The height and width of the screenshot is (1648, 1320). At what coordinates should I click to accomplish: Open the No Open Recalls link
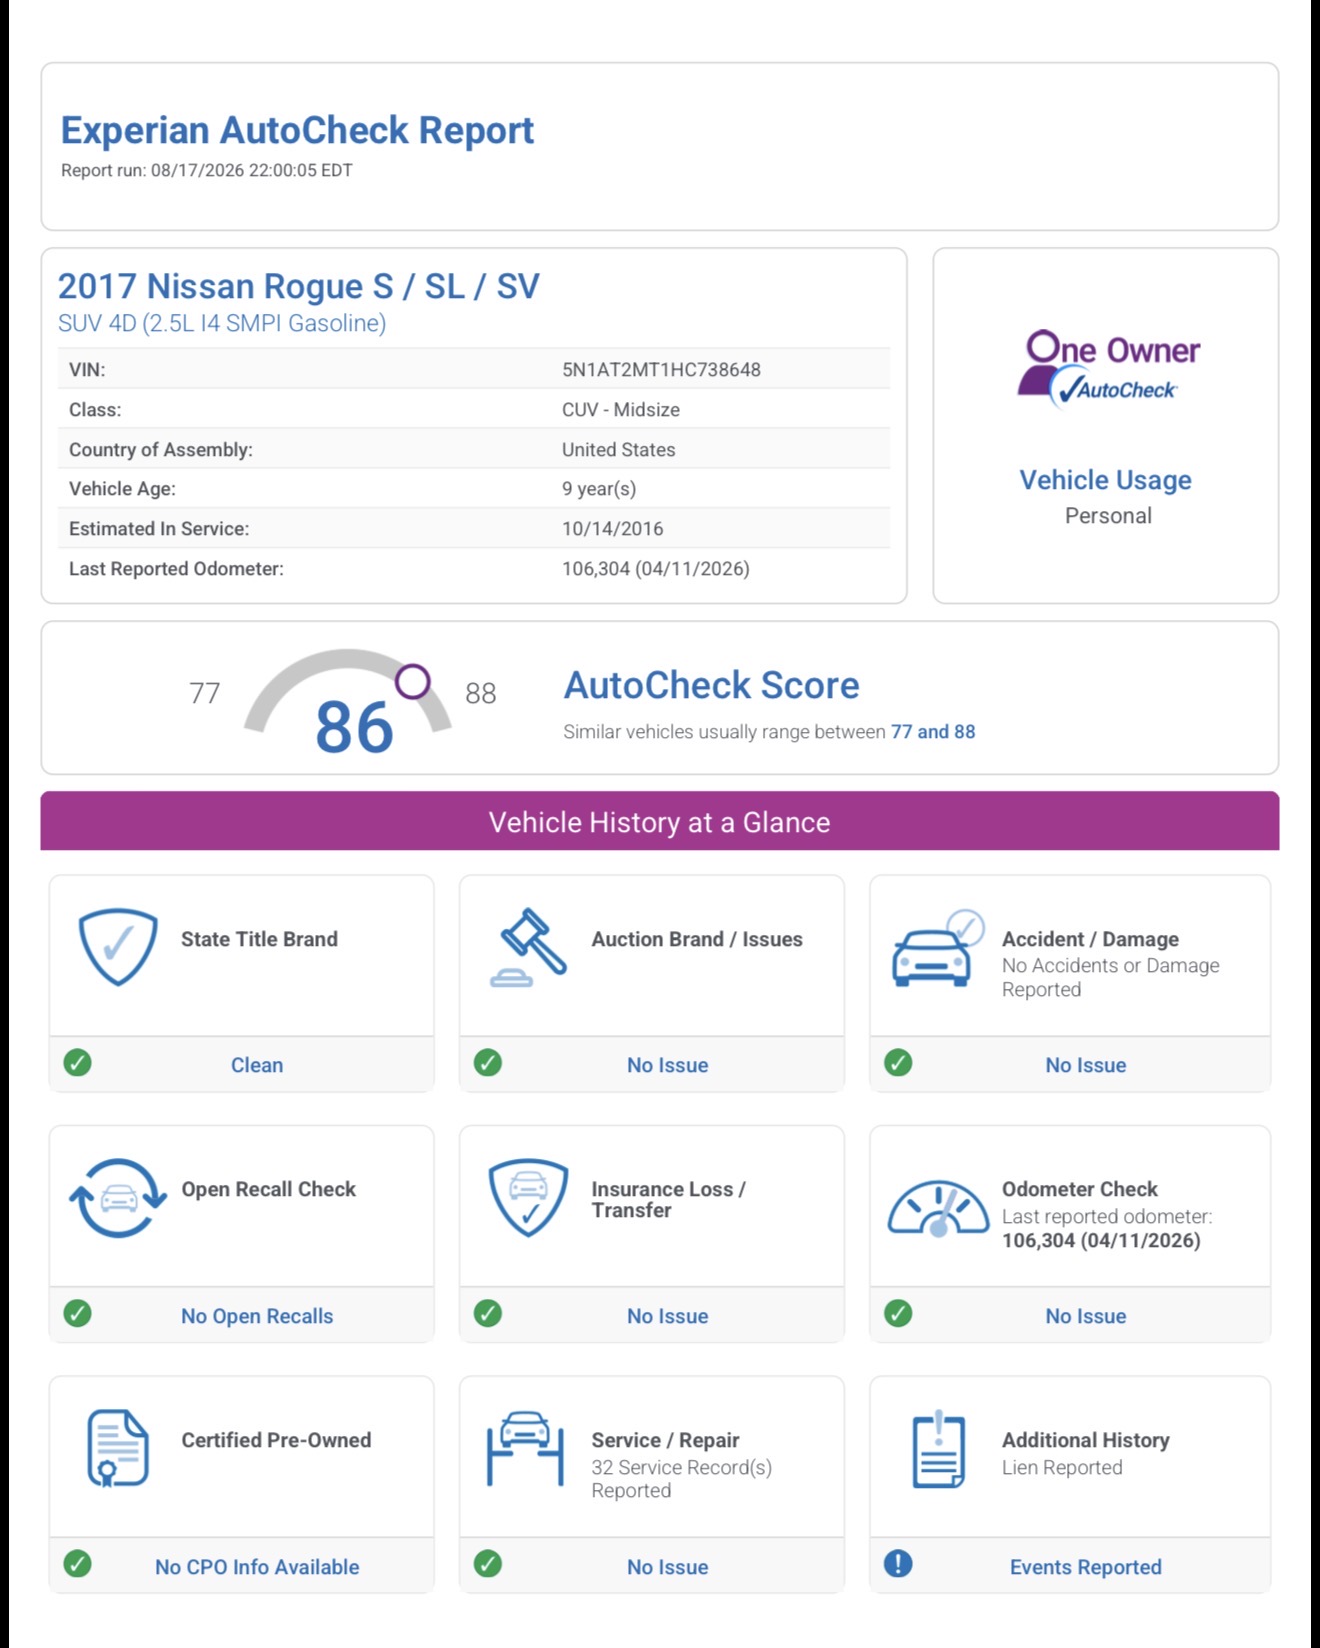pyautogui.click(x=257, y=1316)
